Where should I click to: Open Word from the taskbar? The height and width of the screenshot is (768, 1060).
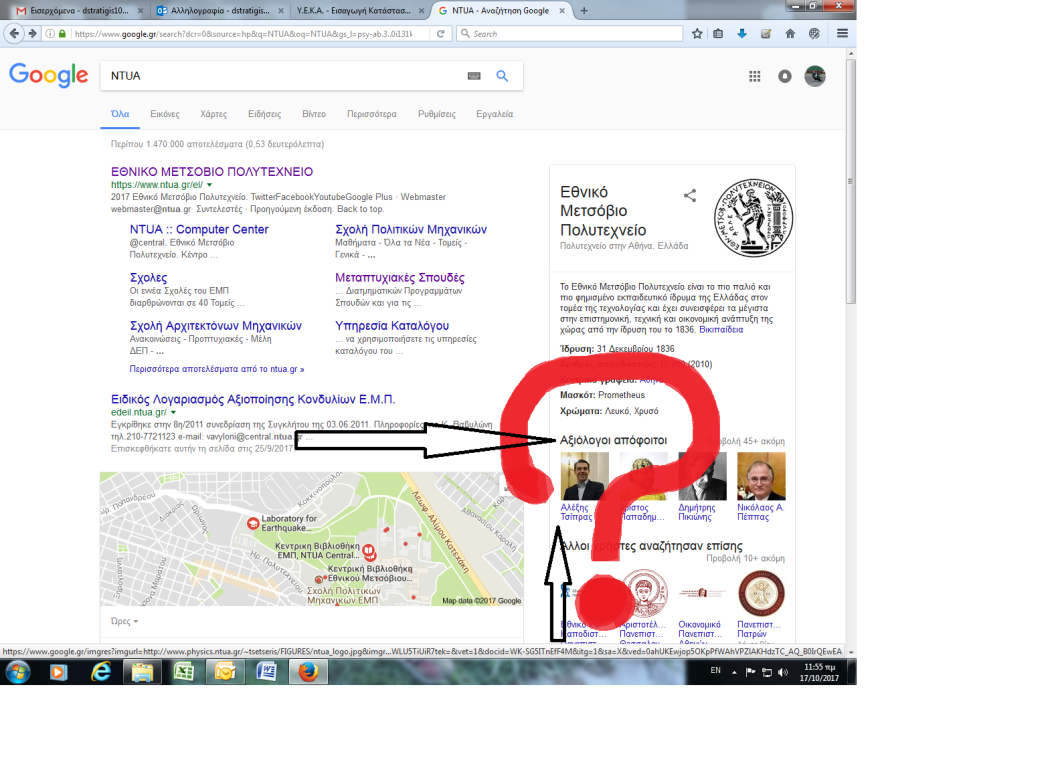[x=266, y=672]
